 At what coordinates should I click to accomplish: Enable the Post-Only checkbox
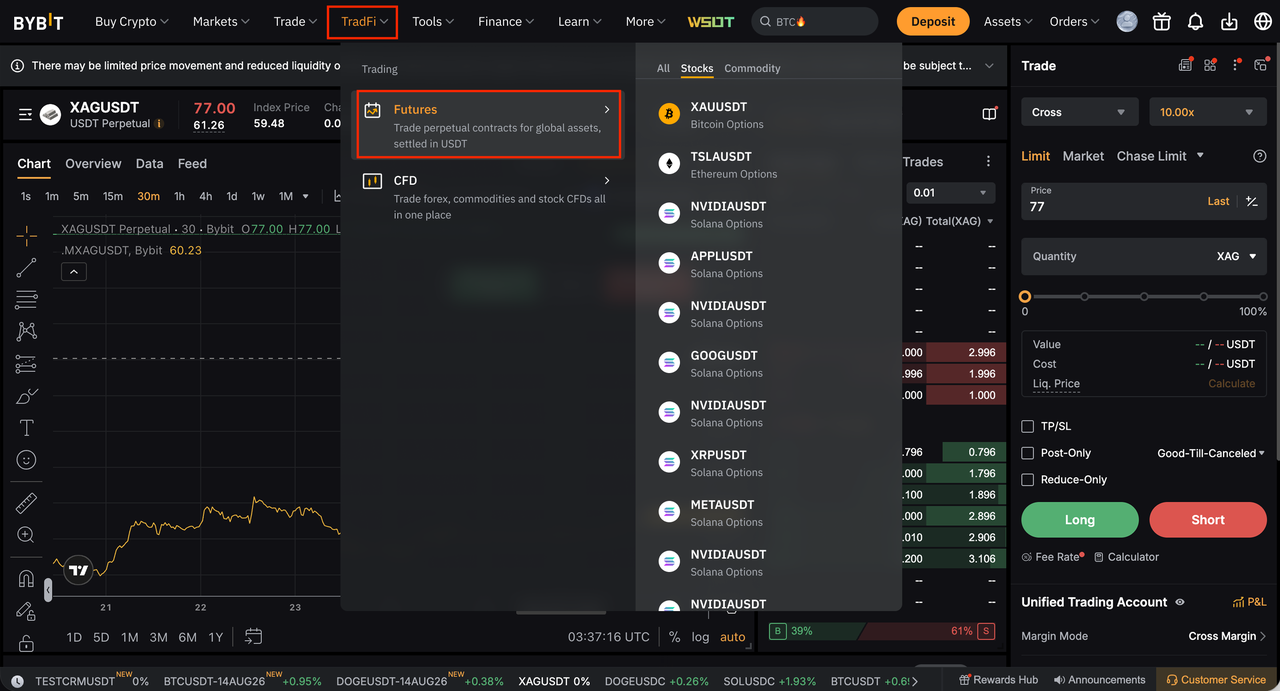pyautogui.click(x=1027, y=453)
